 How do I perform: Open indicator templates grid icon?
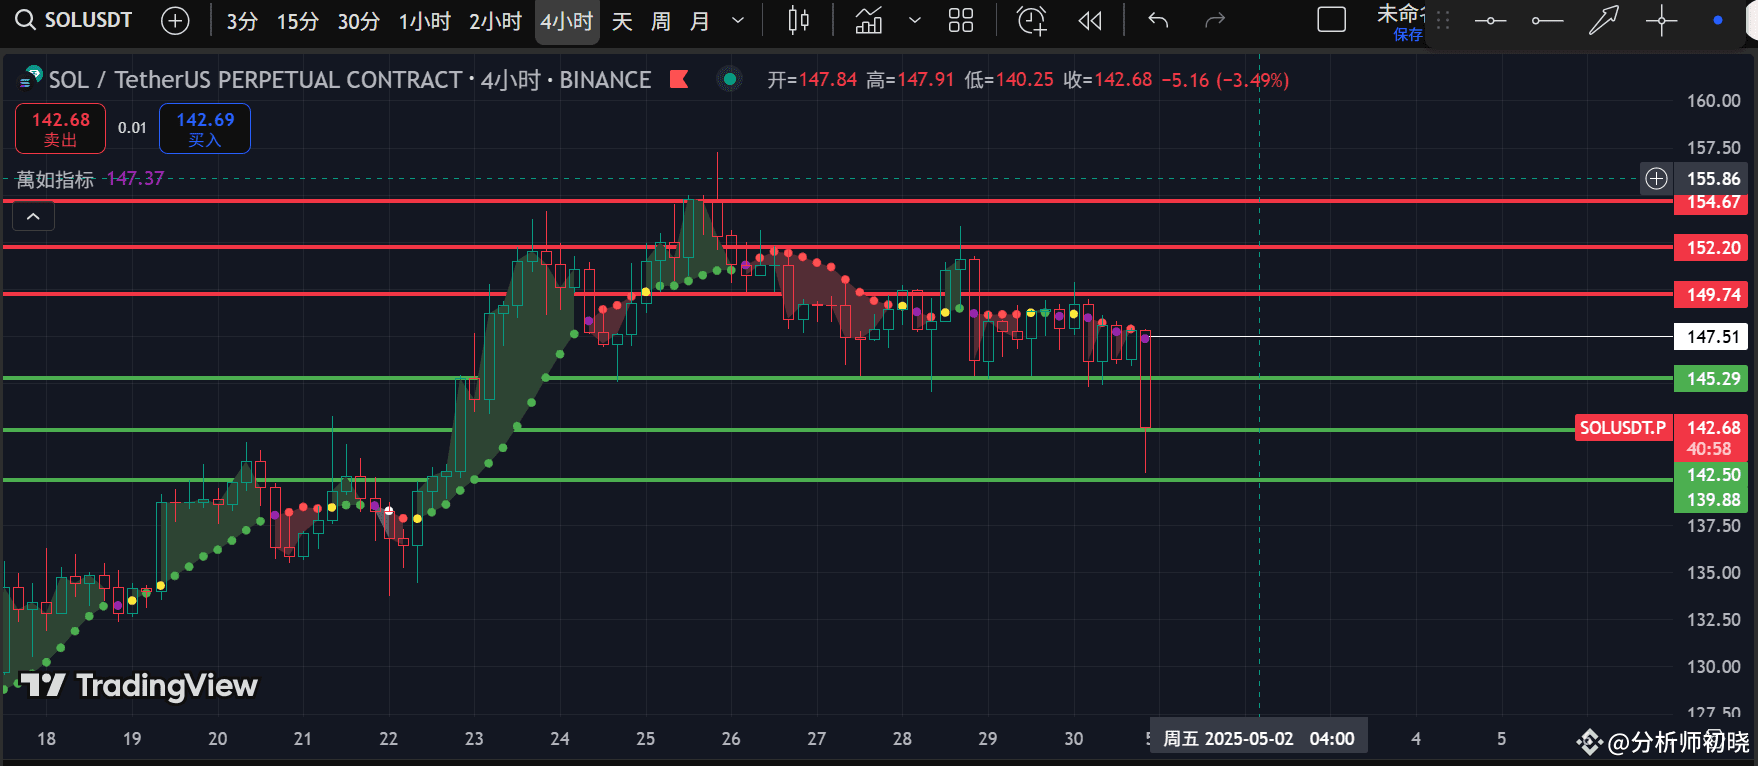pyautogui.click(x=961, y=20)
